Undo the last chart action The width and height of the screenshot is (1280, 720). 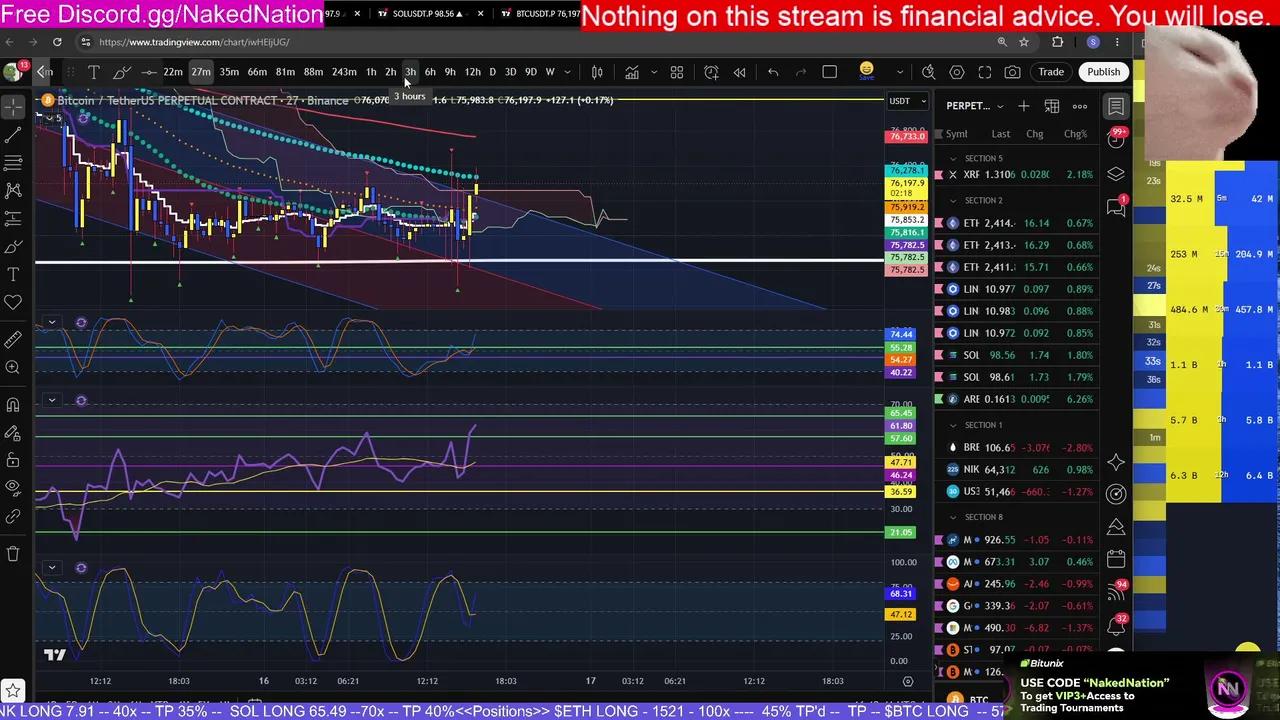[773, 72]
